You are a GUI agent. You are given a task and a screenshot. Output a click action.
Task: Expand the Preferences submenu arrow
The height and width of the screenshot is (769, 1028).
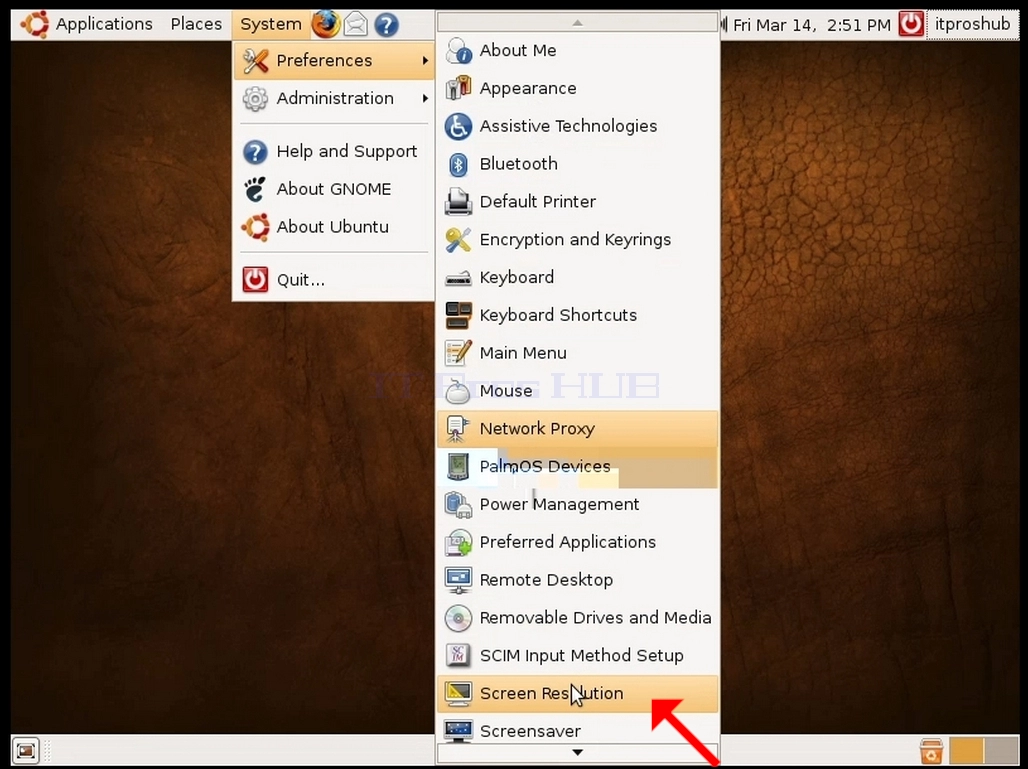tap(425, 60)
